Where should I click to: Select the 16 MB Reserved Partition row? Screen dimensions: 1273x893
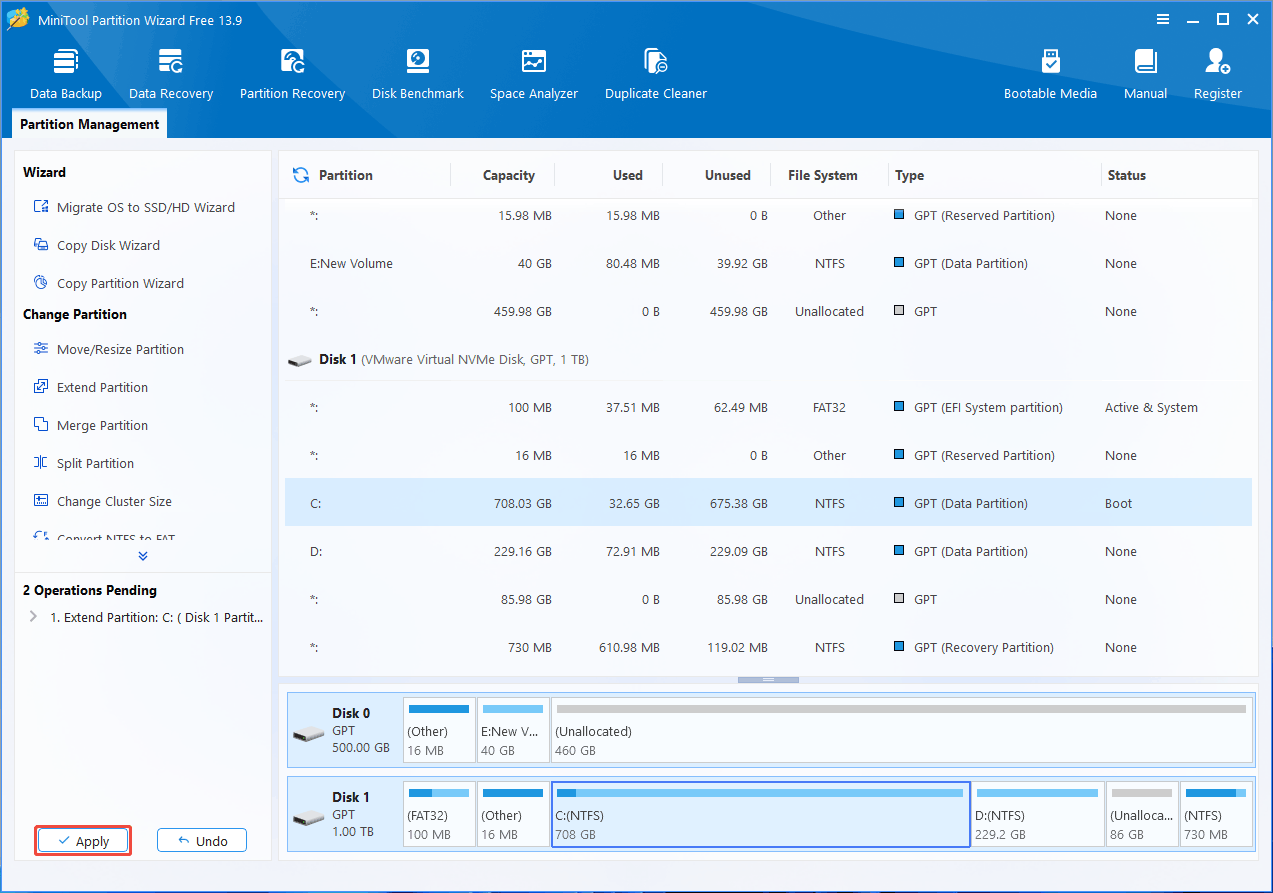768,455
